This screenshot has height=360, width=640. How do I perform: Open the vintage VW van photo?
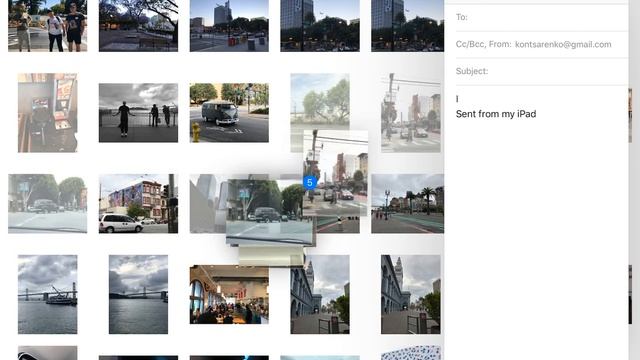click(x=229, y=113)
